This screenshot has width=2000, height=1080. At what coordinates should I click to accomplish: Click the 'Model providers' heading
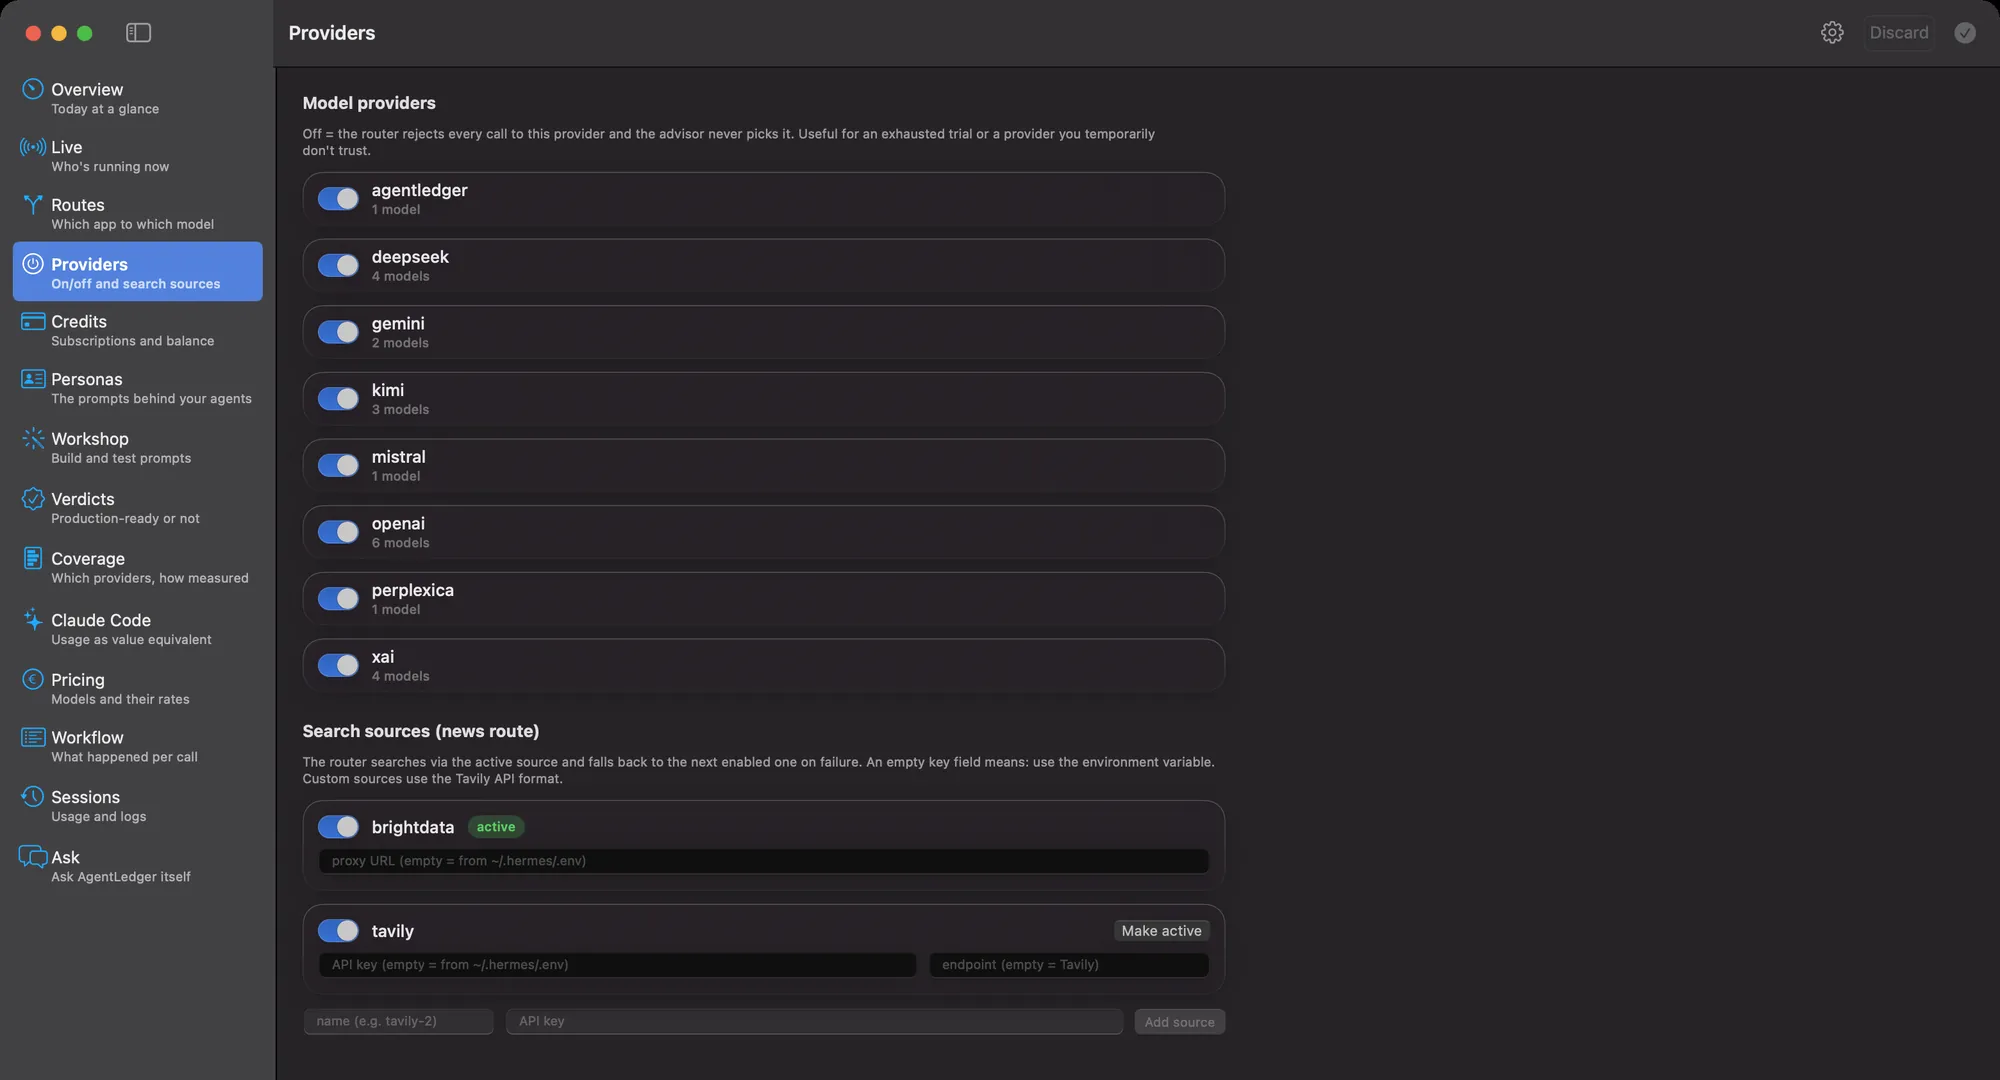click(369, 103)
